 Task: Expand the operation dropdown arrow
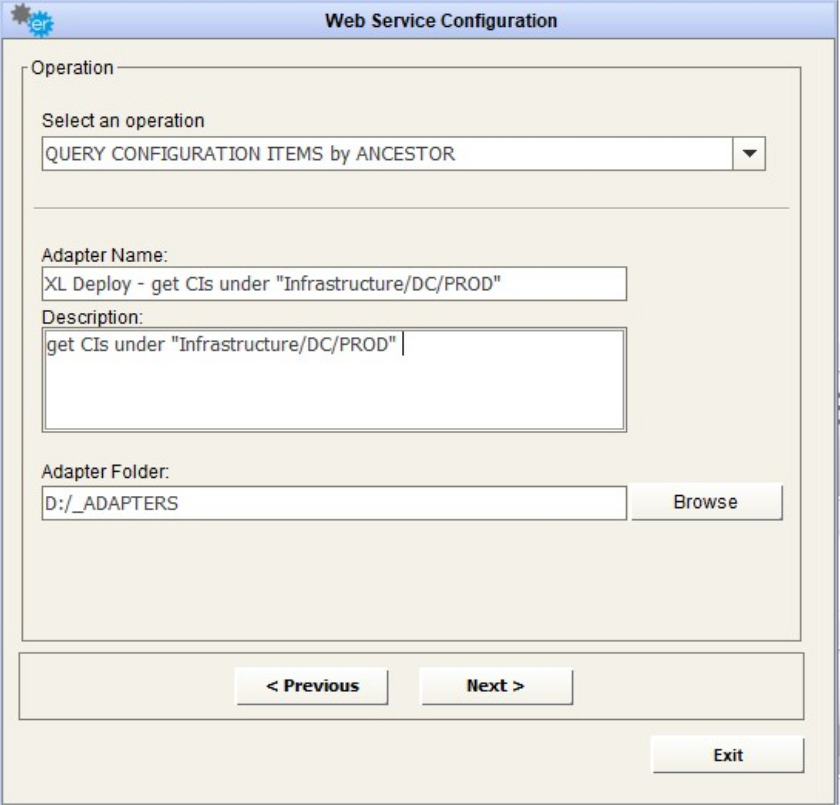pyautogui.click(x=749, y=155)
